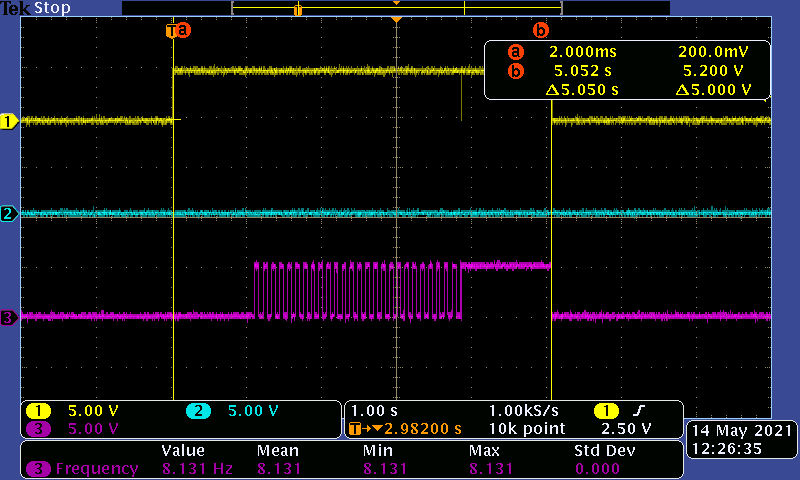The height and width of the screenshot is (480, 800).
Task: Click the channel 2 5.00 V scale
Action: point(253,411)
